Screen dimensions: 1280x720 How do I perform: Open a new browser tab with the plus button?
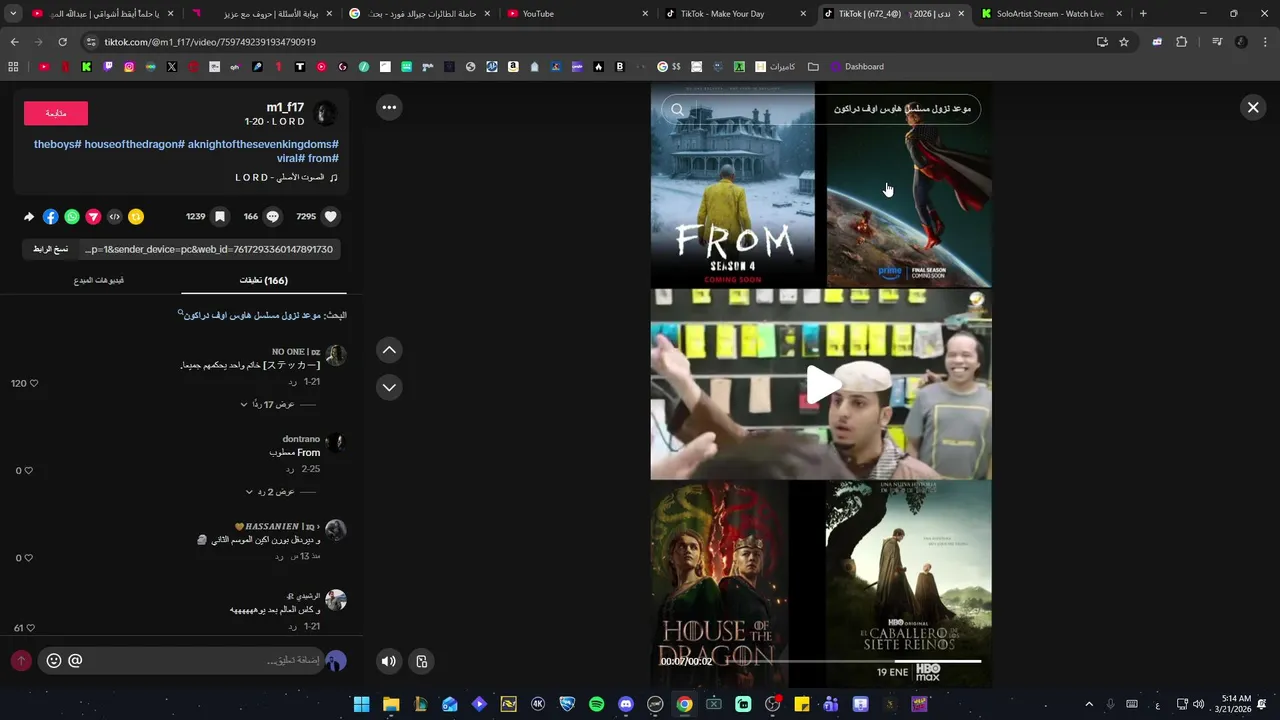click(x=1143, y=14)
